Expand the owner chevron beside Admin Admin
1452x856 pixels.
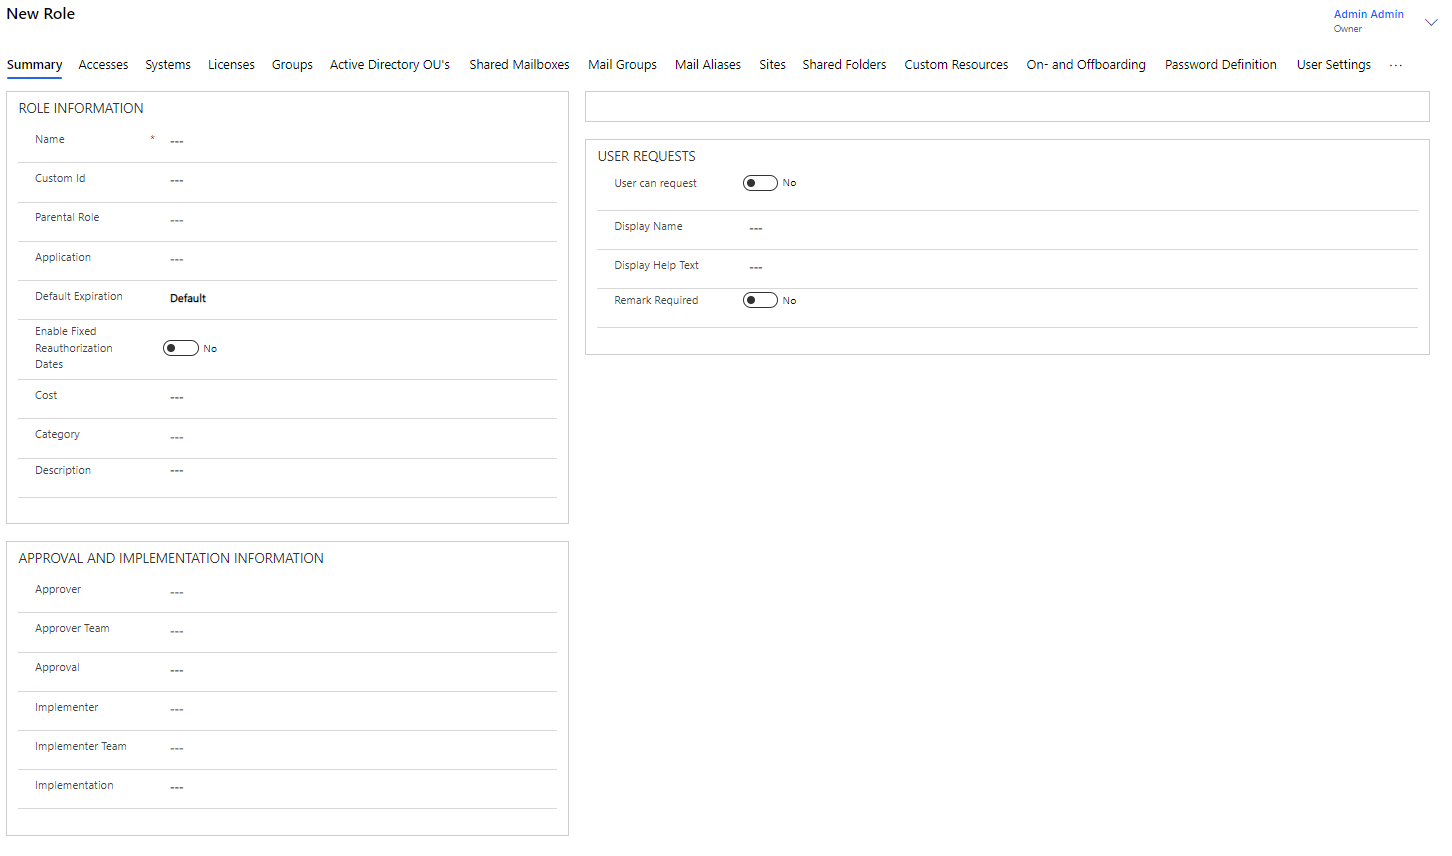(1430, 22)
